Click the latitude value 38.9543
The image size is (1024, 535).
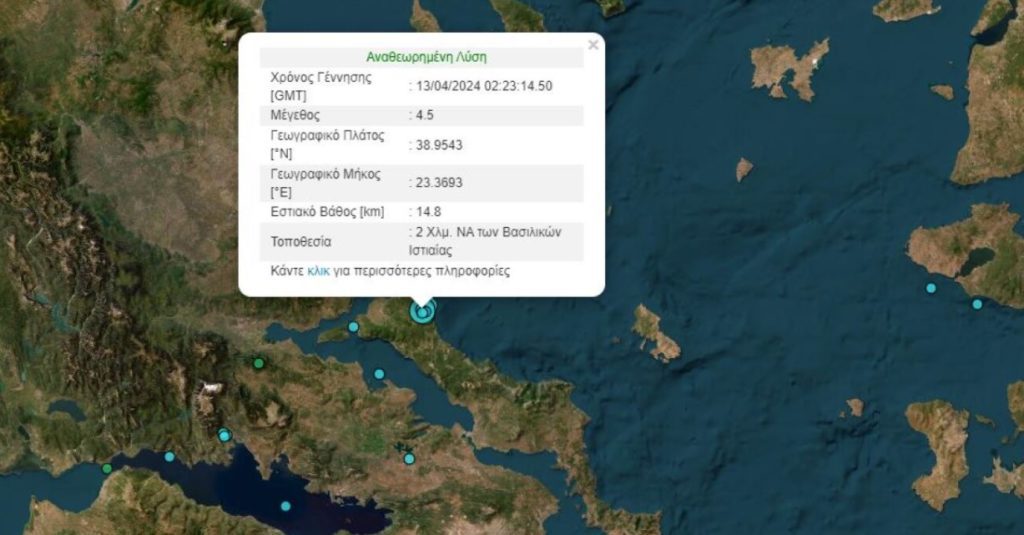click(439, 145)
